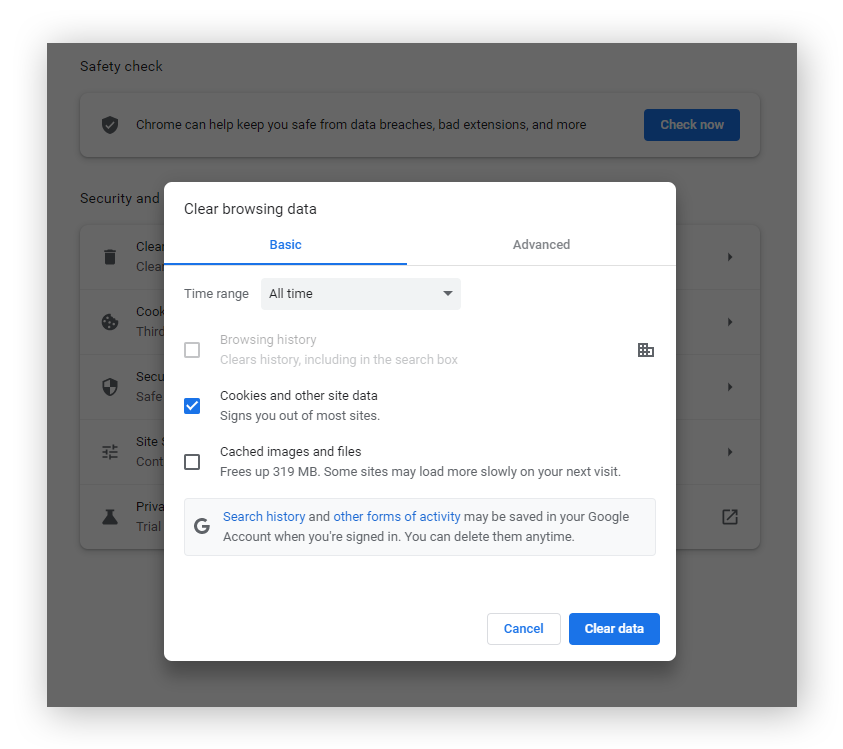843x749 pixels.
Task: Click the Clear browsing data dialog title
Action: click(250, 209)
